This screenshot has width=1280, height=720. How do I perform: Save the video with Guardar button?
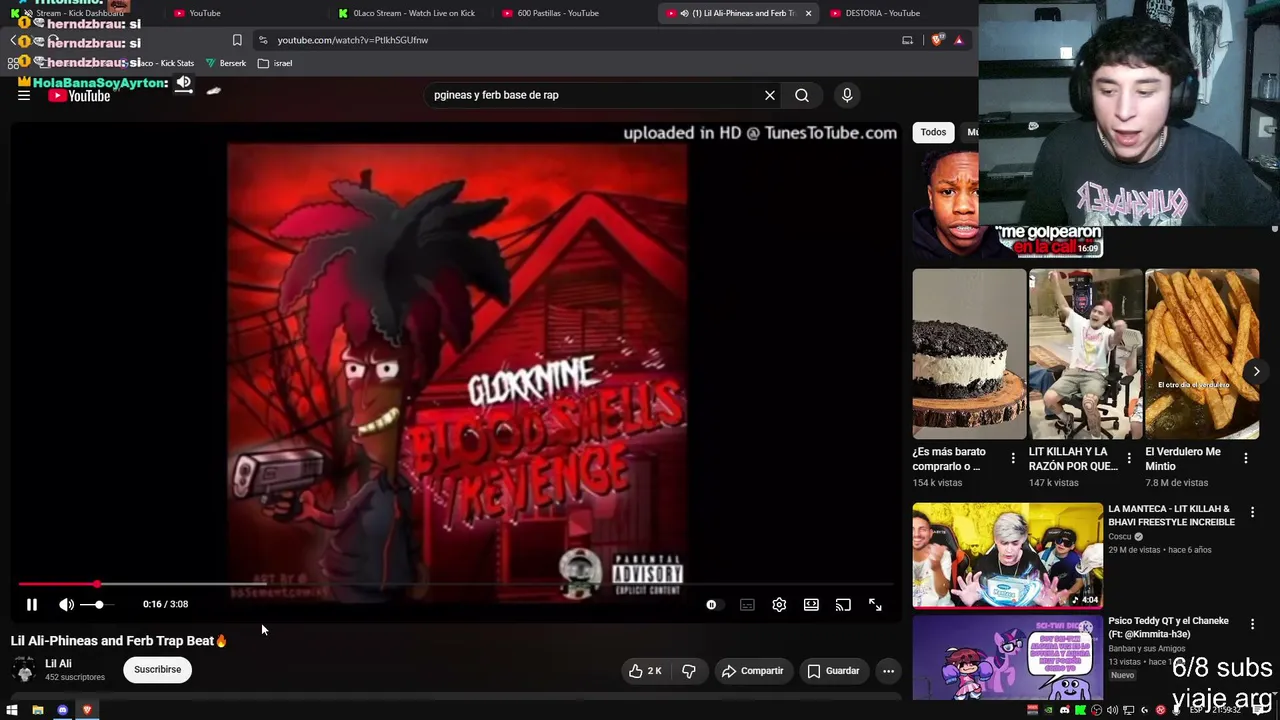pos(834,671)
